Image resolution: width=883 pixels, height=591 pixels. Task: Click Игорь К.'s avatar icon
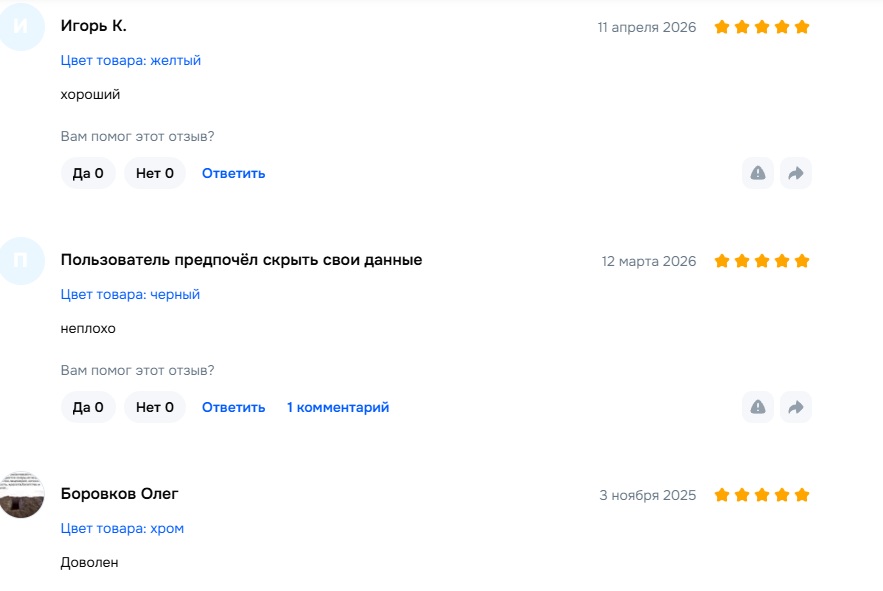click(22, 27)
